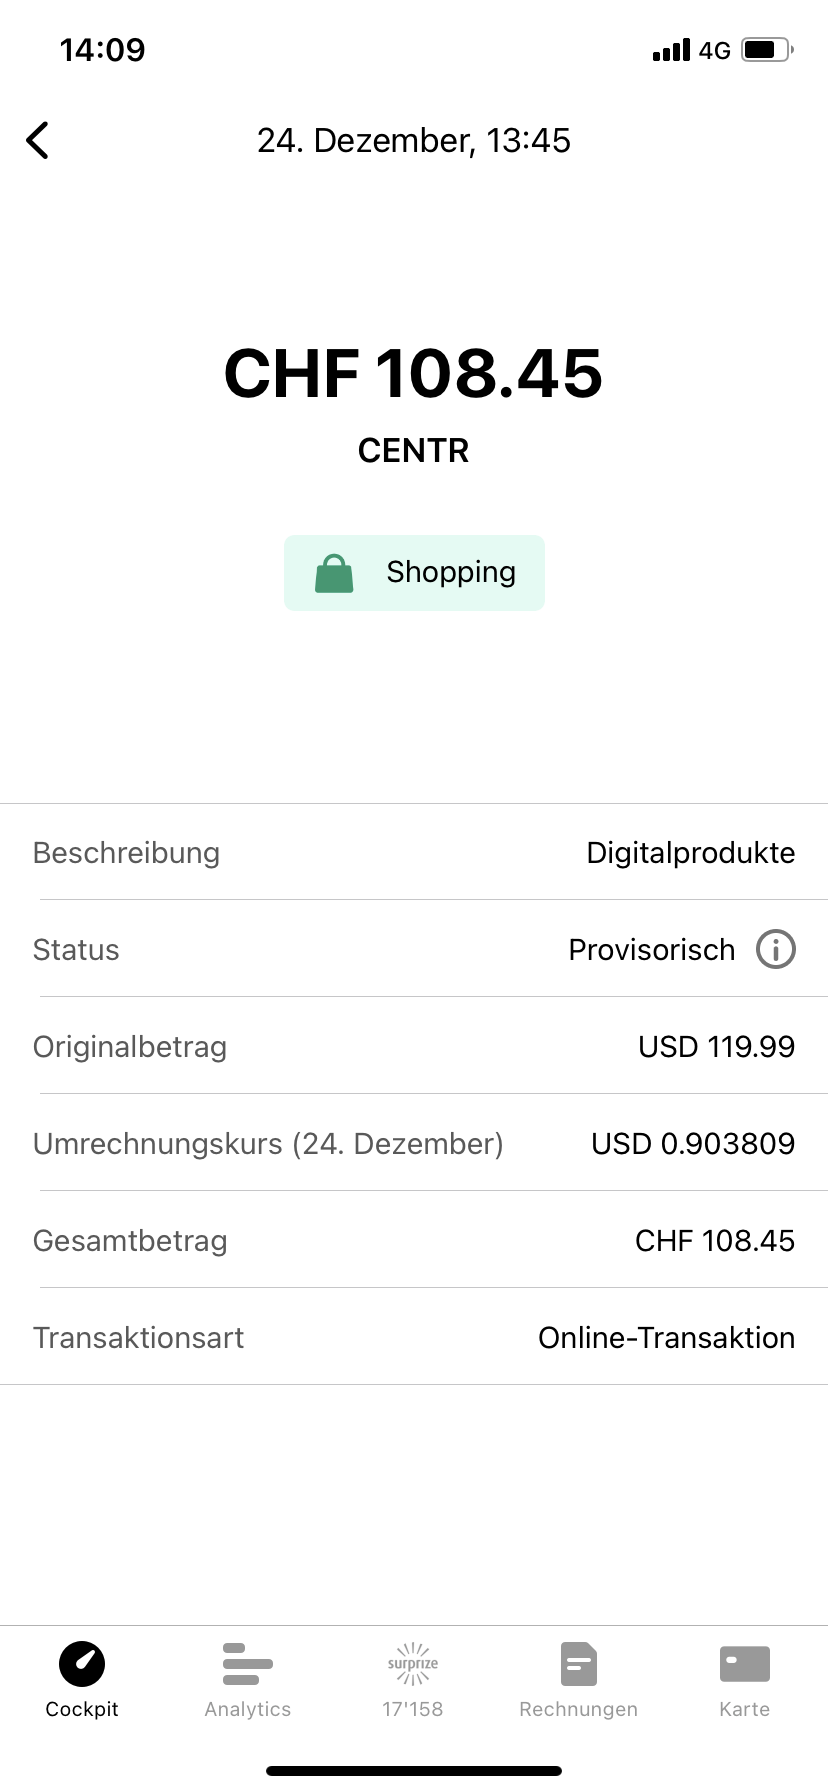Tap the Umrechnungskurs rate value
Screen dimensions: 828x1792
(x=693, y=1144)
